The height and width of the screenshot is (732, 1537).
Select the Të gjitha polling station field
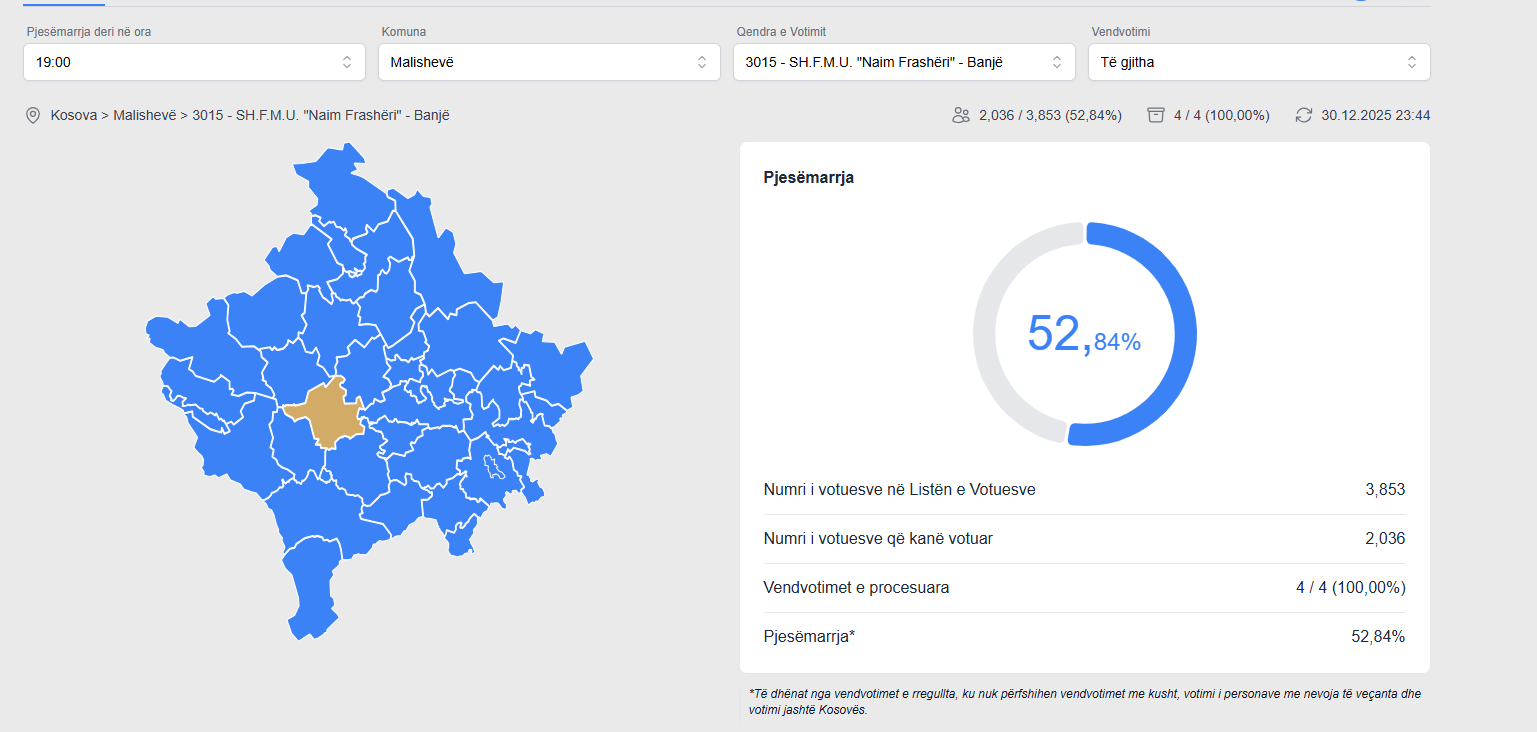pos(1258,62)
